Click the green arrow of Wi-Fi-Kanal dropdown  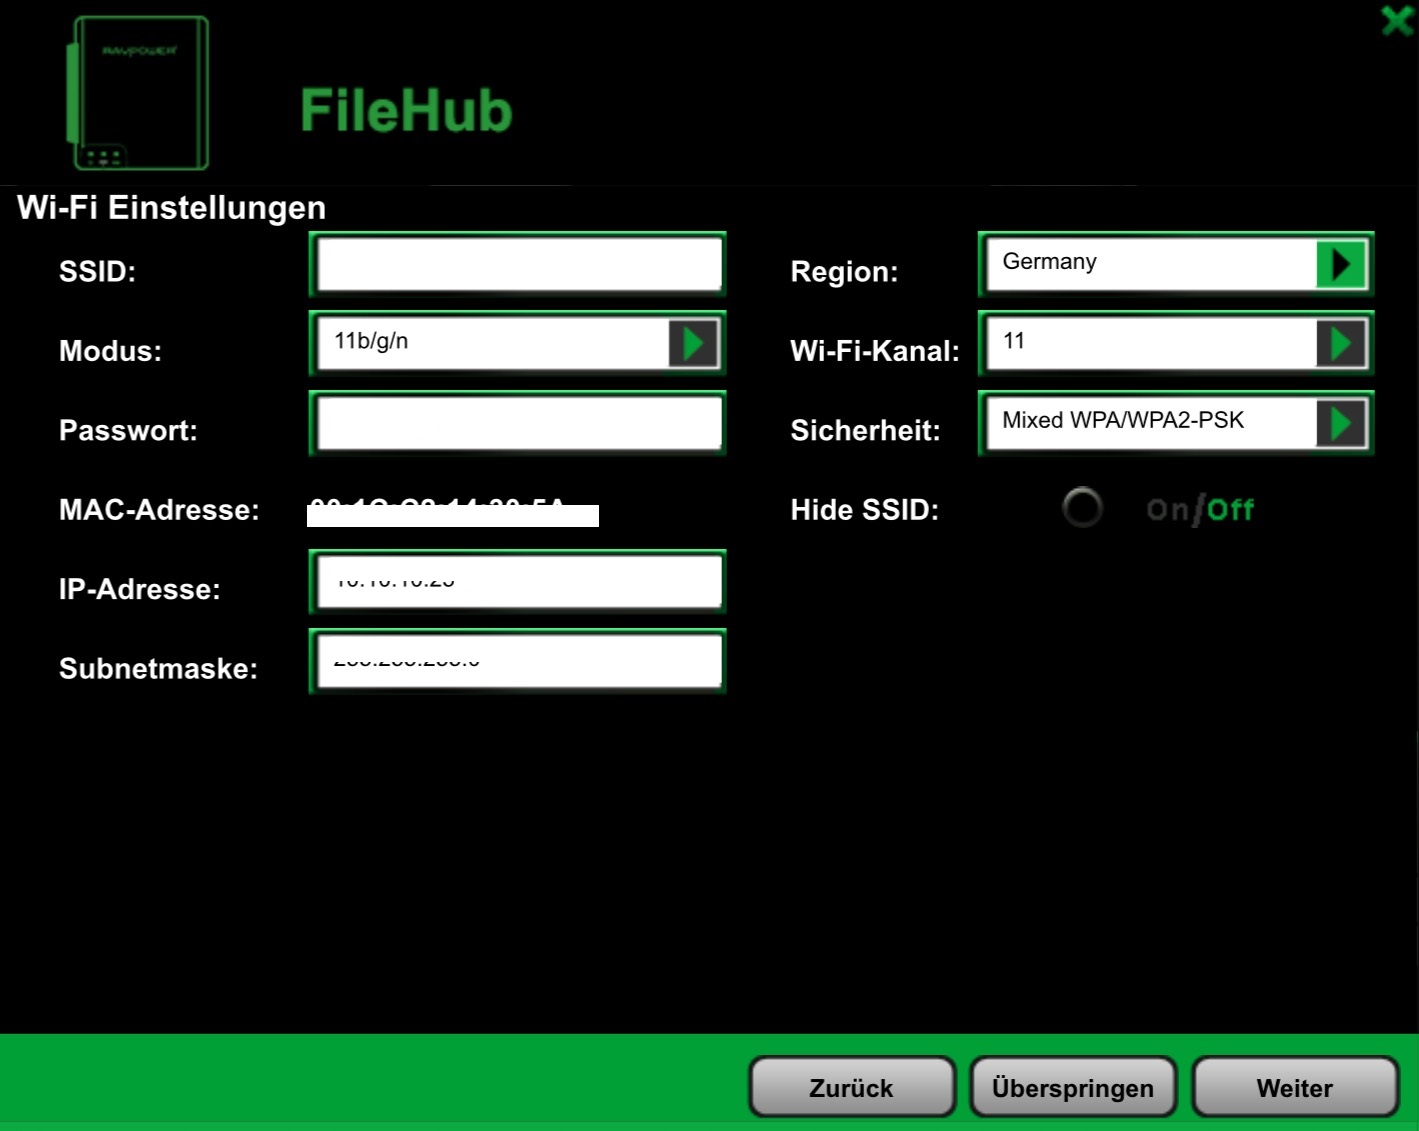pos(1341,343)
